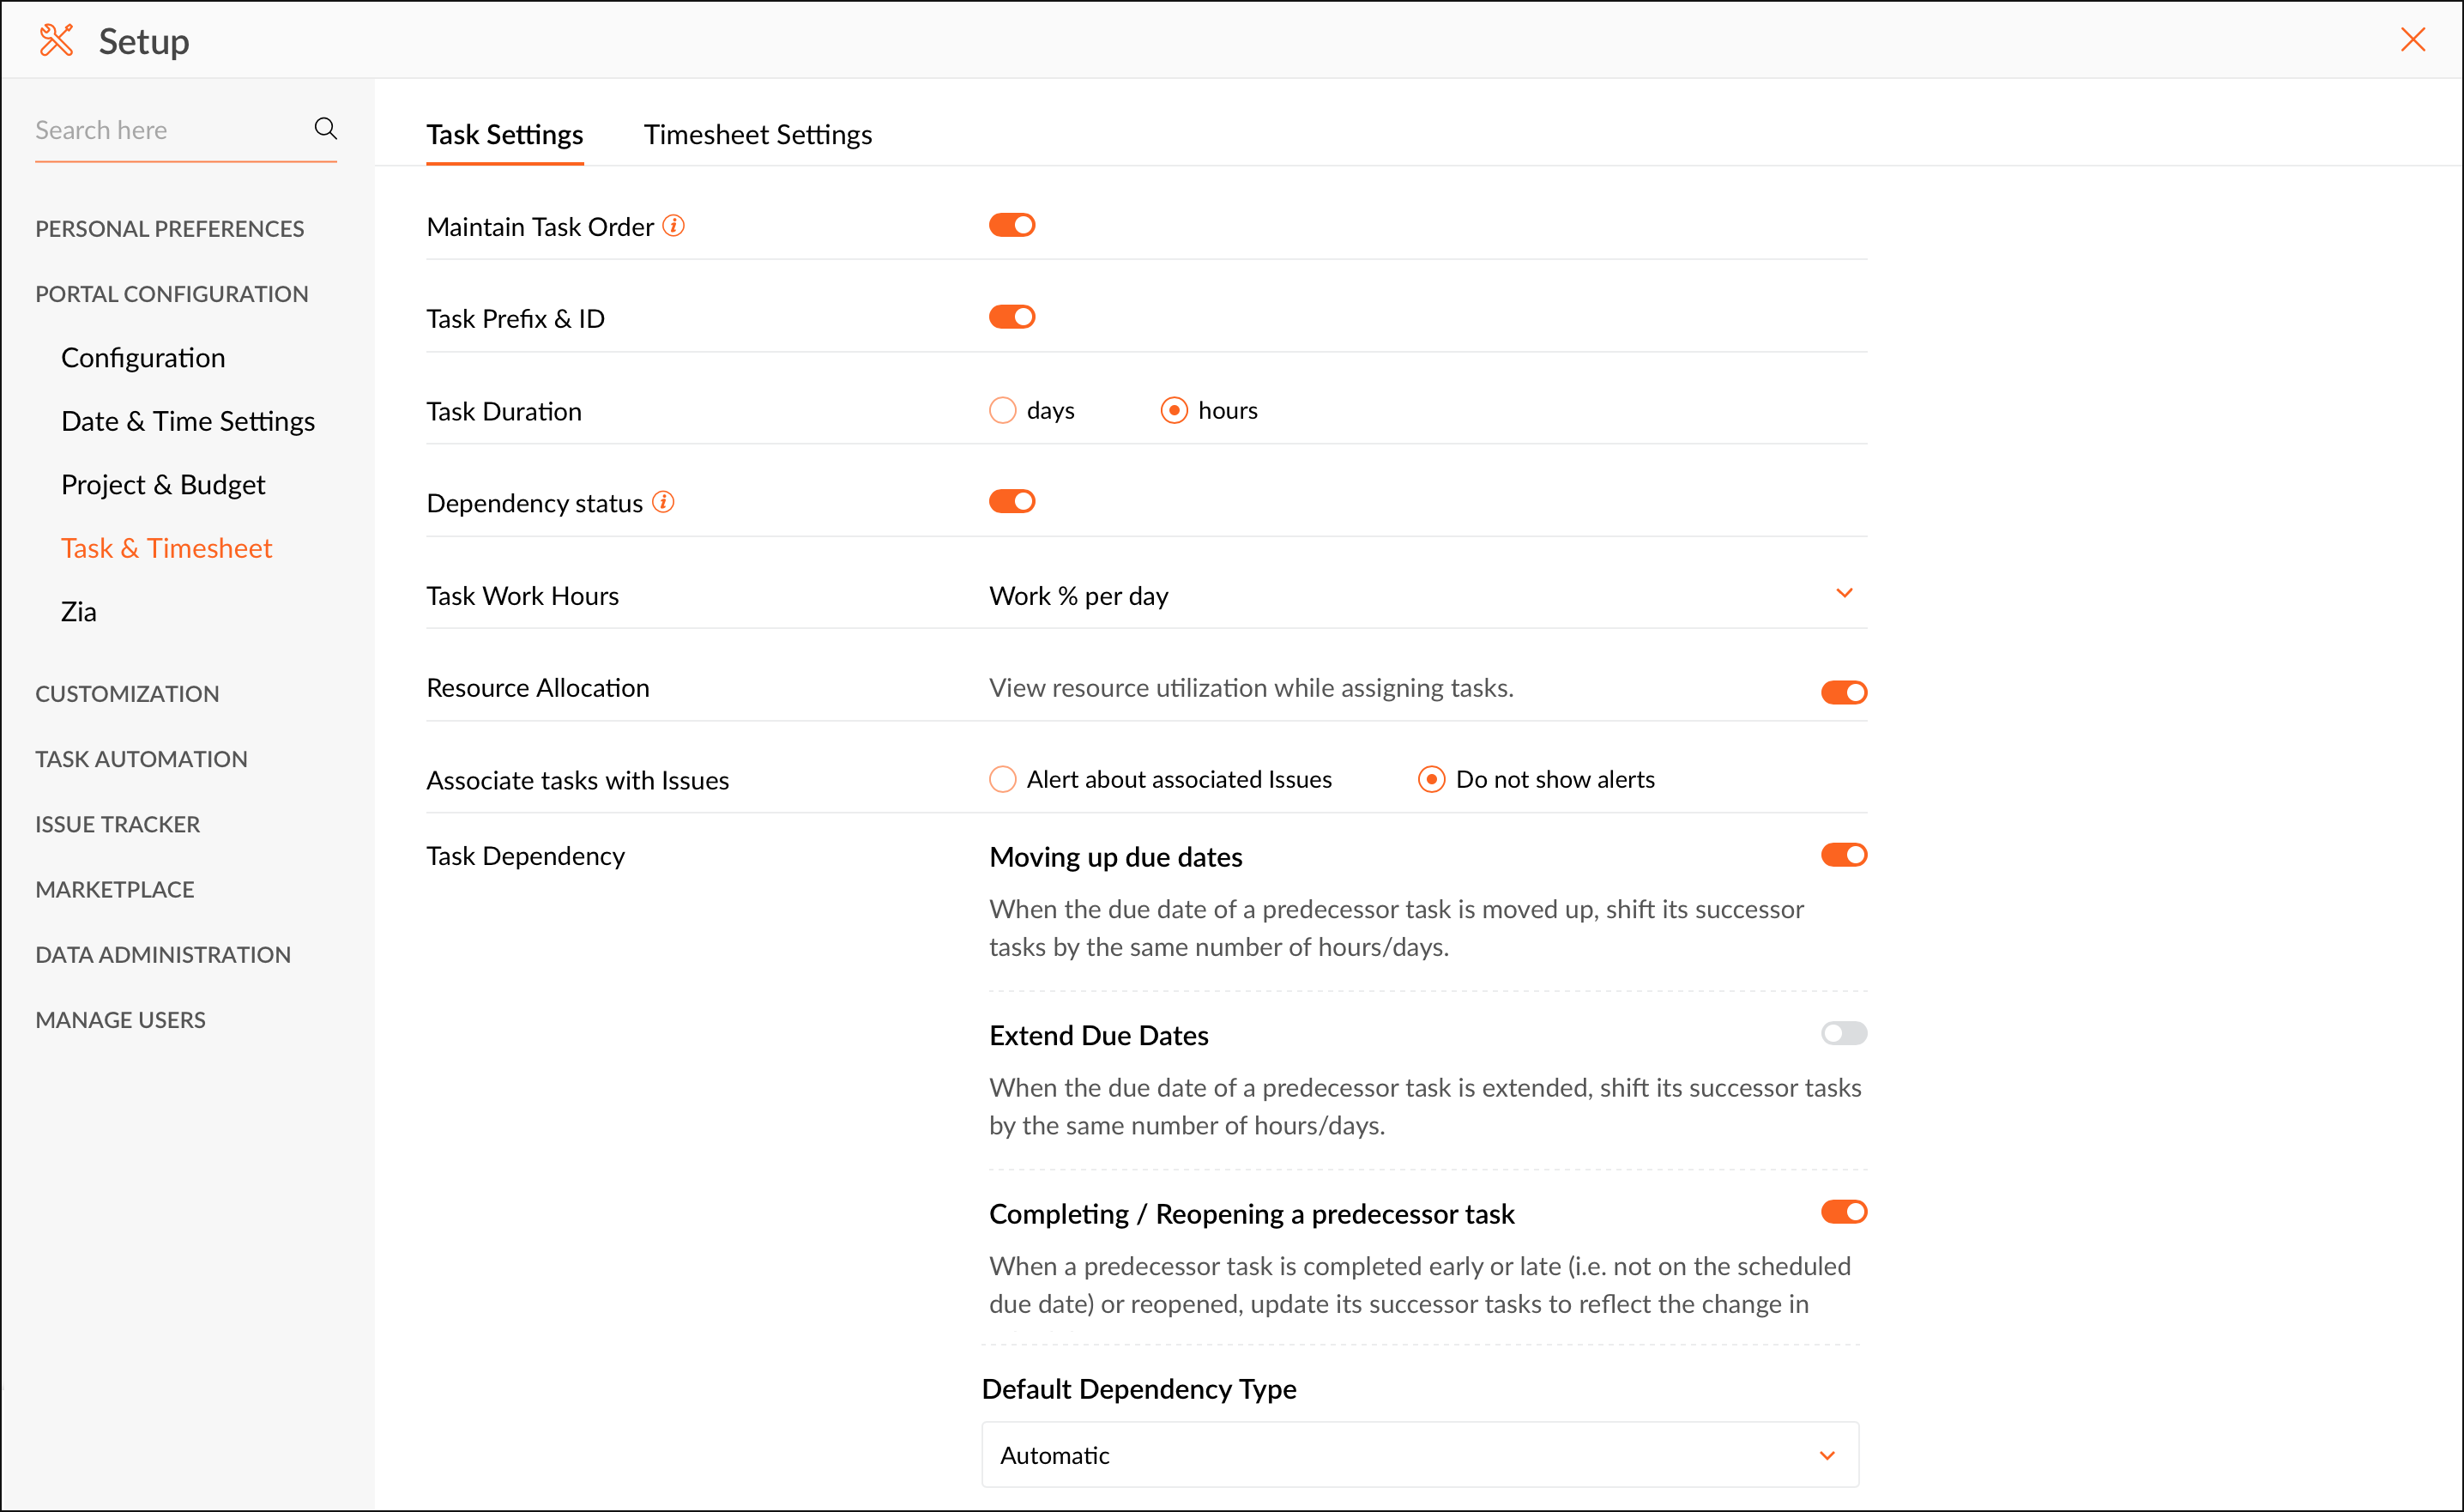The image size is (2464, 1512).
Task: Select days for Task Duration
Action: [1002, 411]
